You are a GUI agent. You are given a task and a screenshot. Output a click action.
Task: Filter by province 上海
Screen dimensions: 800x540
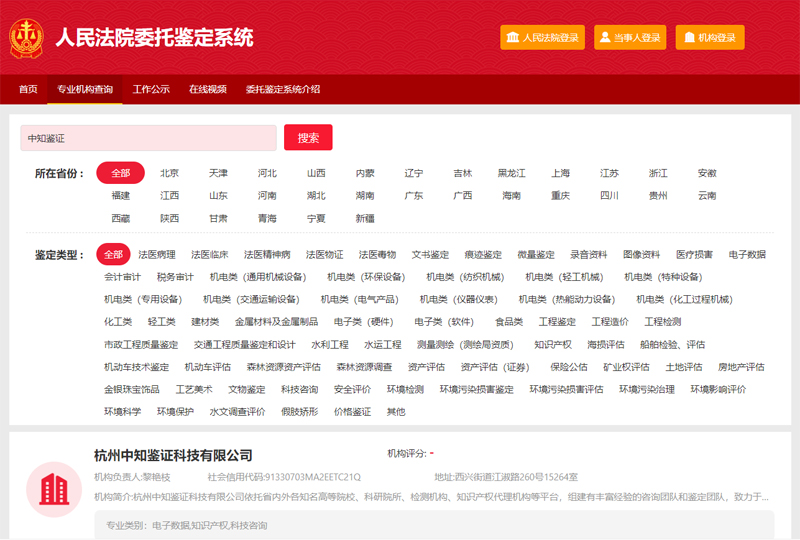(x=560, y=173)
